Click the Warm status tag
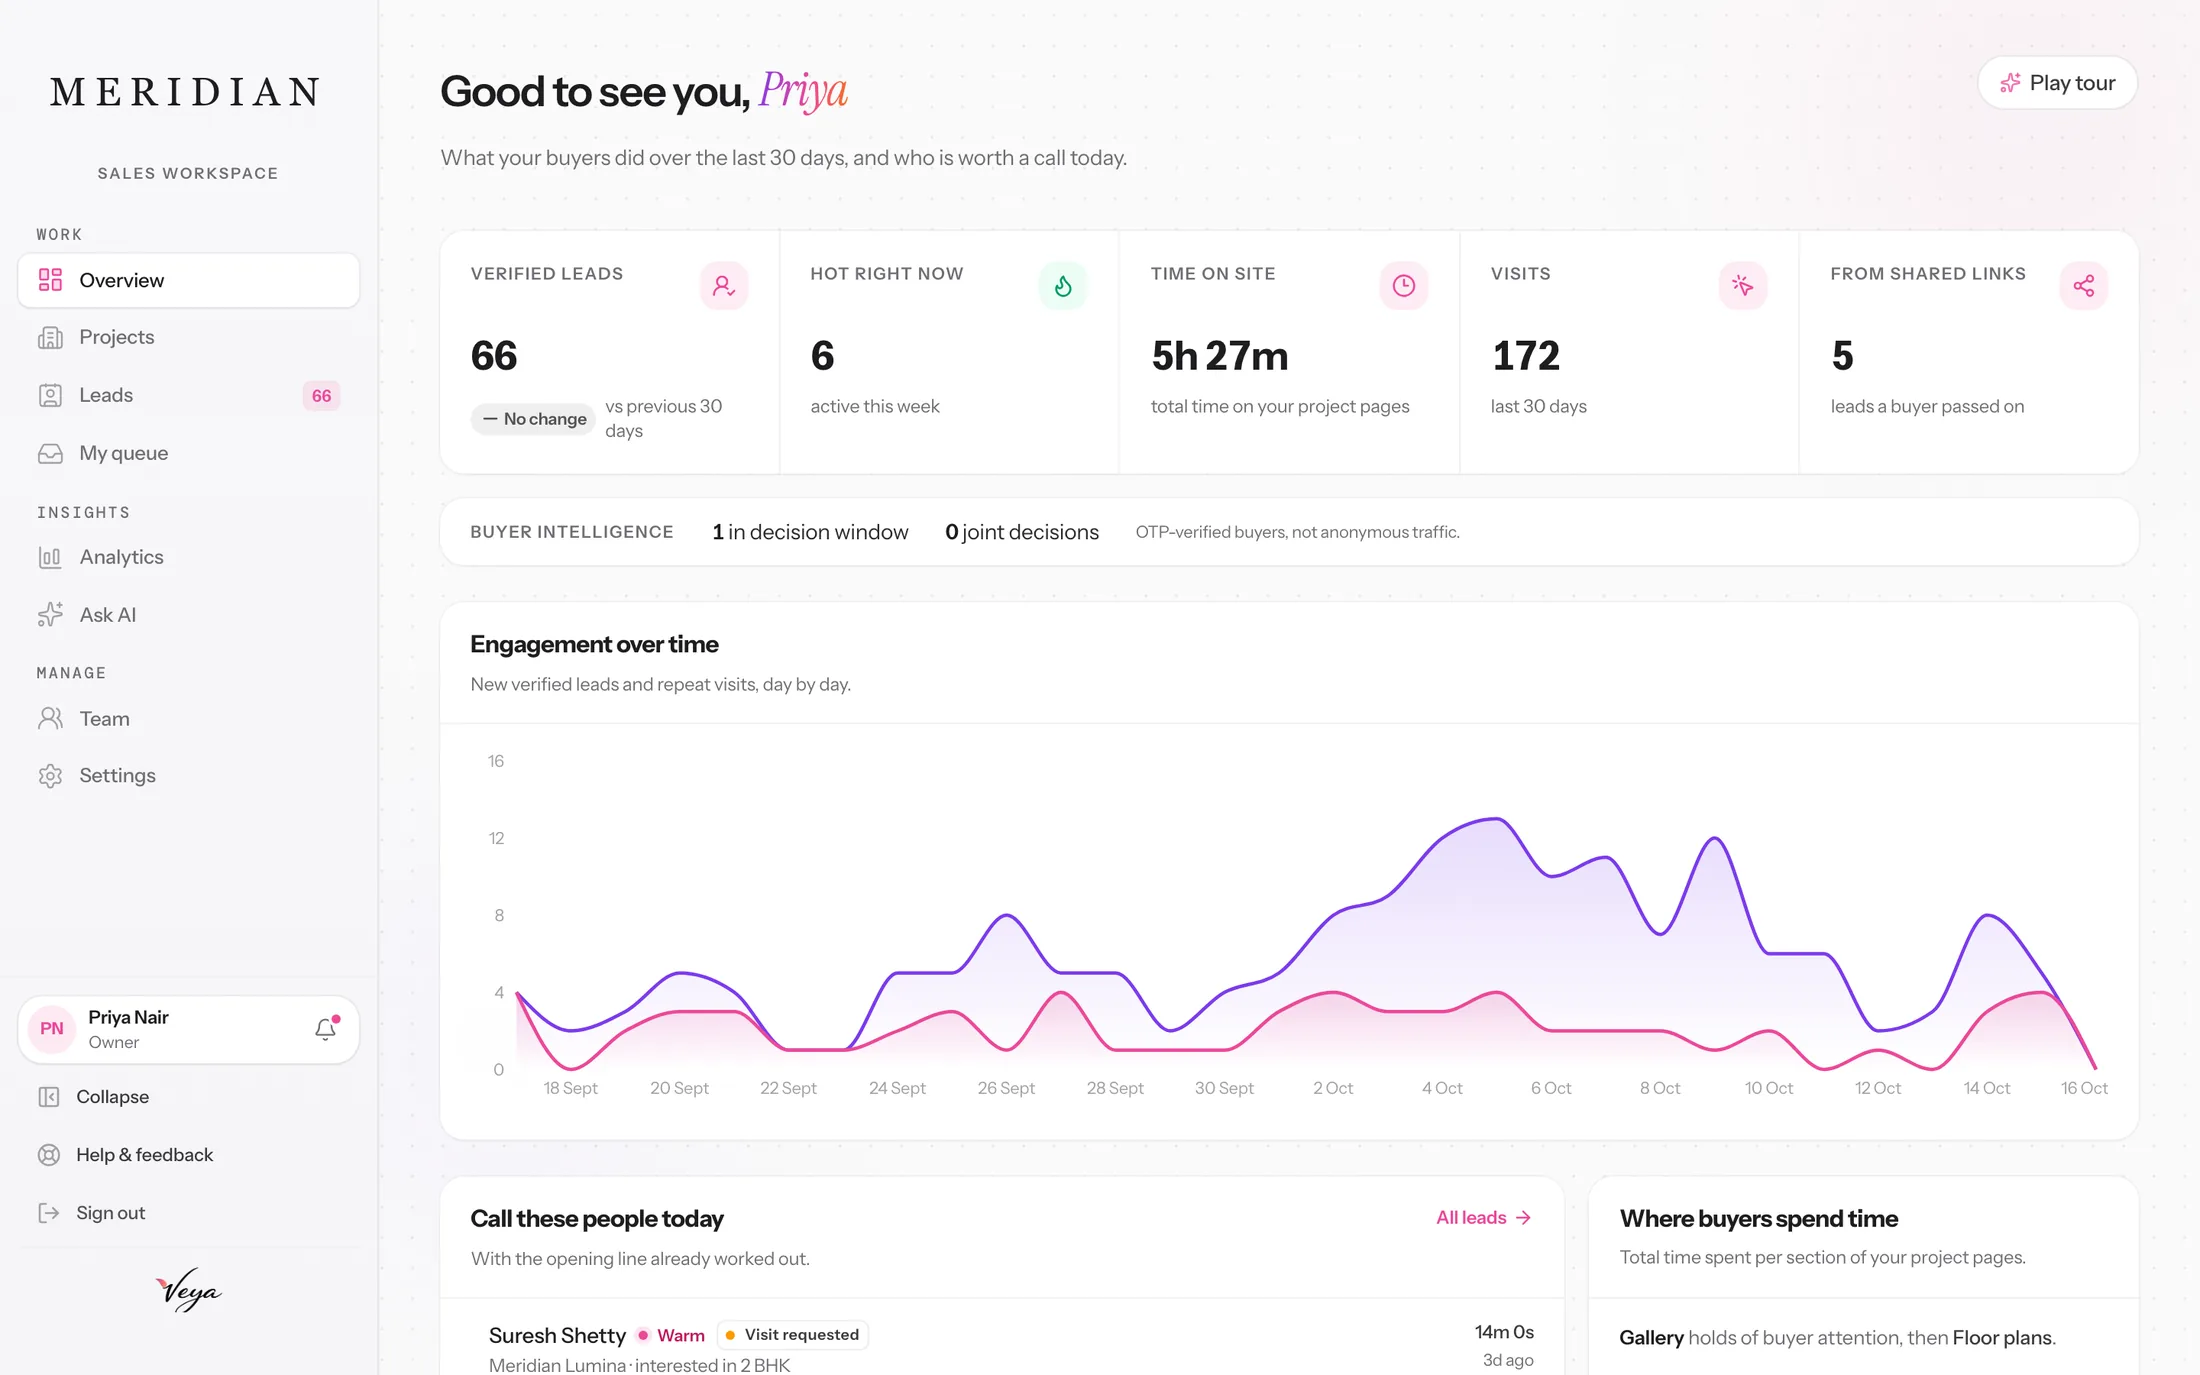 (x=671, y=1335)
